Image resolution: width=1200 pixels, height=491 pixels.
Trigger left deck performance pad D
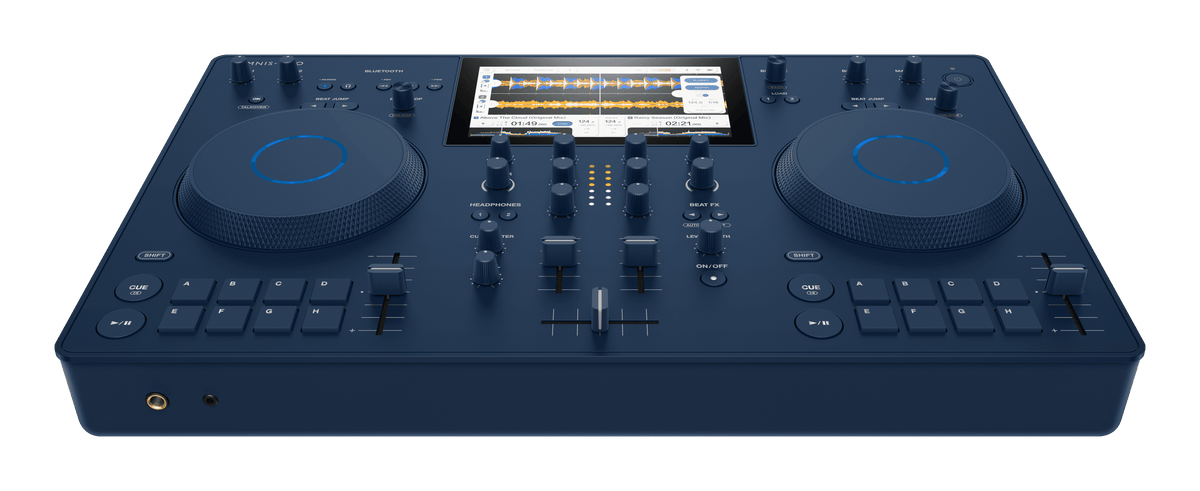tap(331, 291)
